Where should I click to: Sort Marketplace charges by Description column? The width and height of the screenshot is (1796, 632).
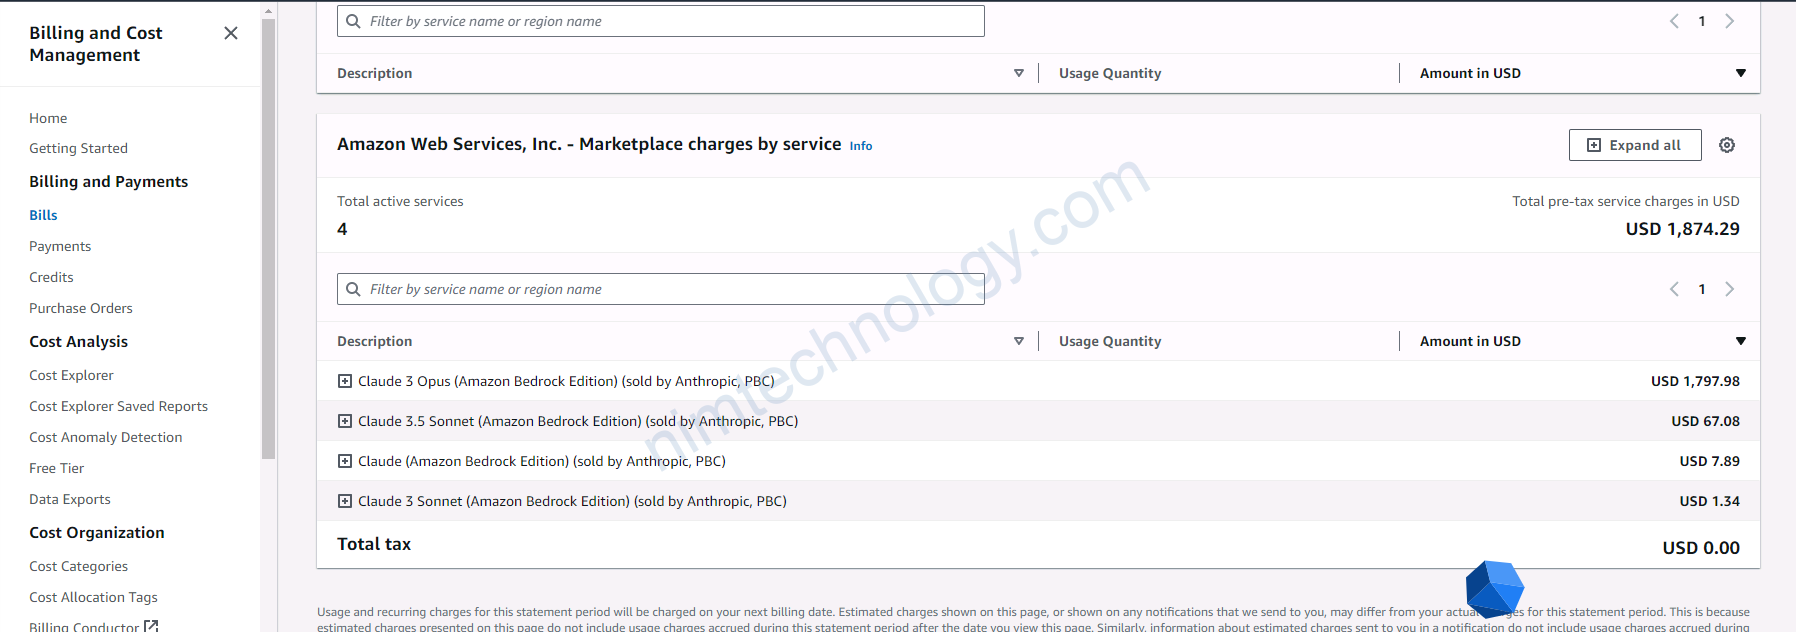tap(1018, 341)
